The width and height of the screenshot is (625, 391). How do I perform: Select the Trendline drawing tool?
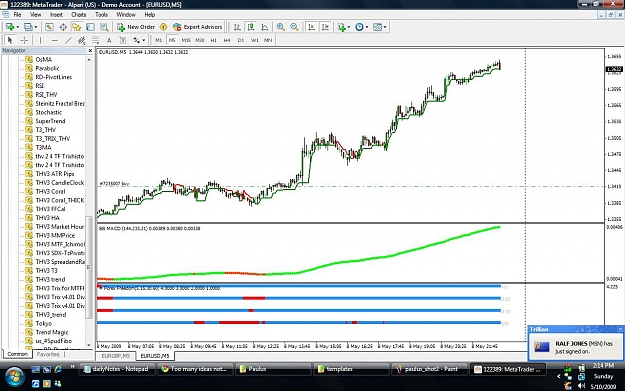tap(68, 40)
